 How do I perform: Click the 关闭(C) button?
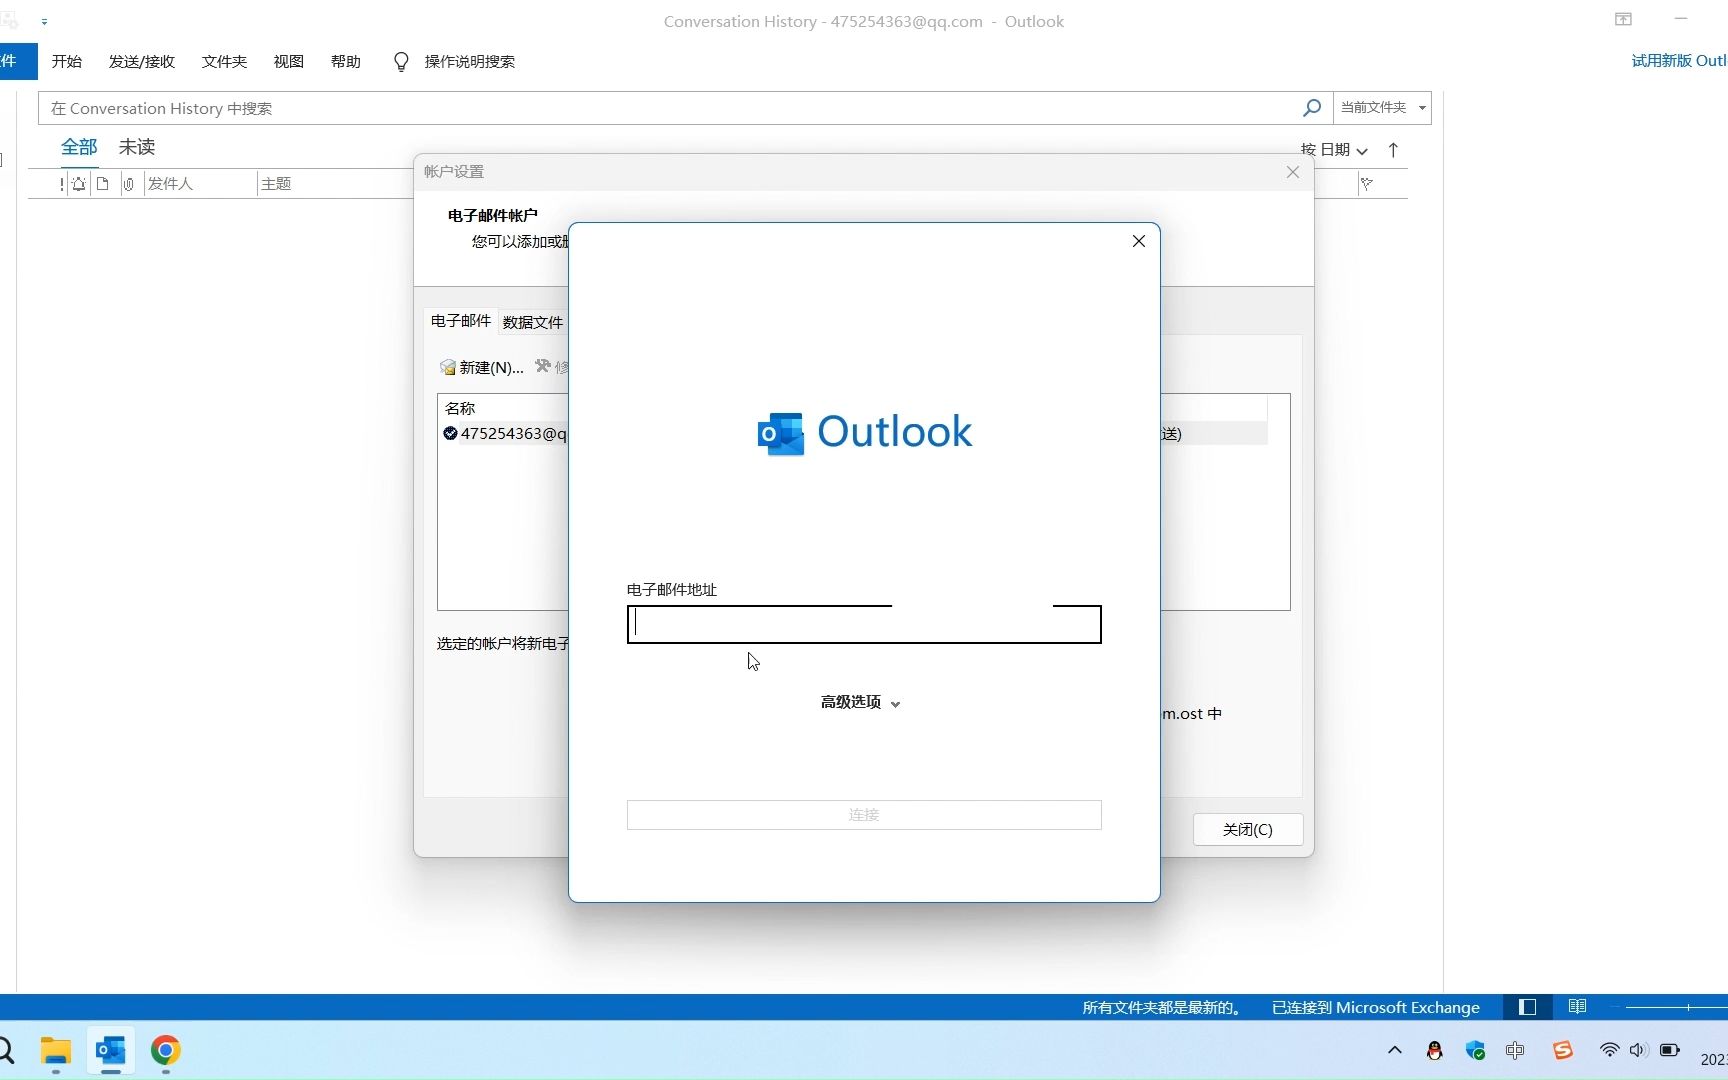[x=1247, y=829]
